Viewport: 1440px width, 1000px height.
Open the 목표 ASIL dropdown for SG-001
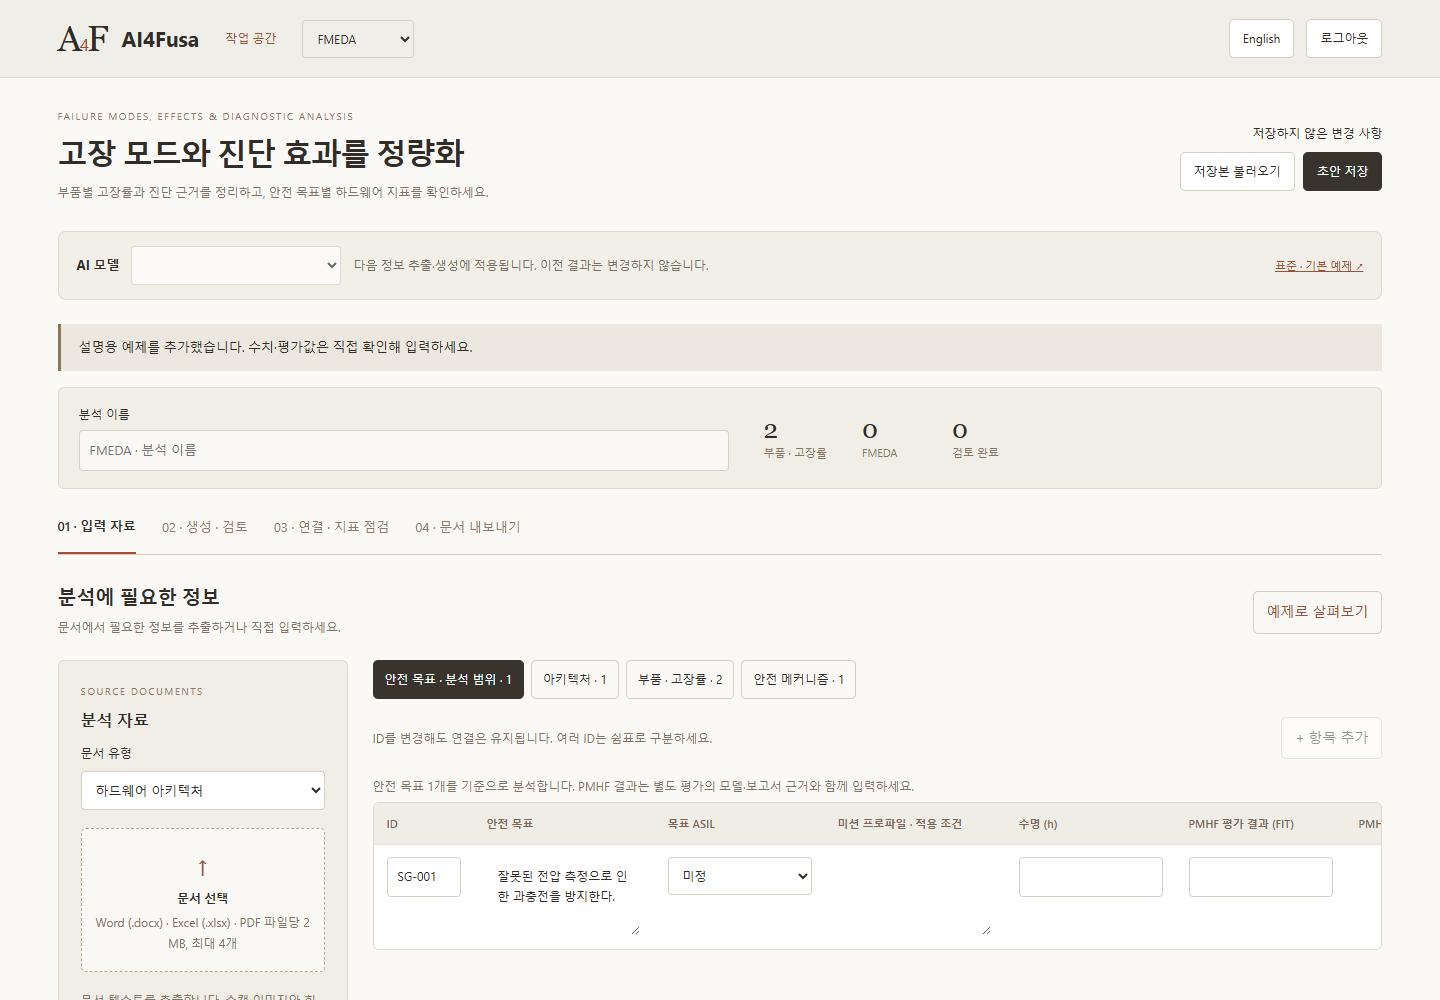(740, 876)
